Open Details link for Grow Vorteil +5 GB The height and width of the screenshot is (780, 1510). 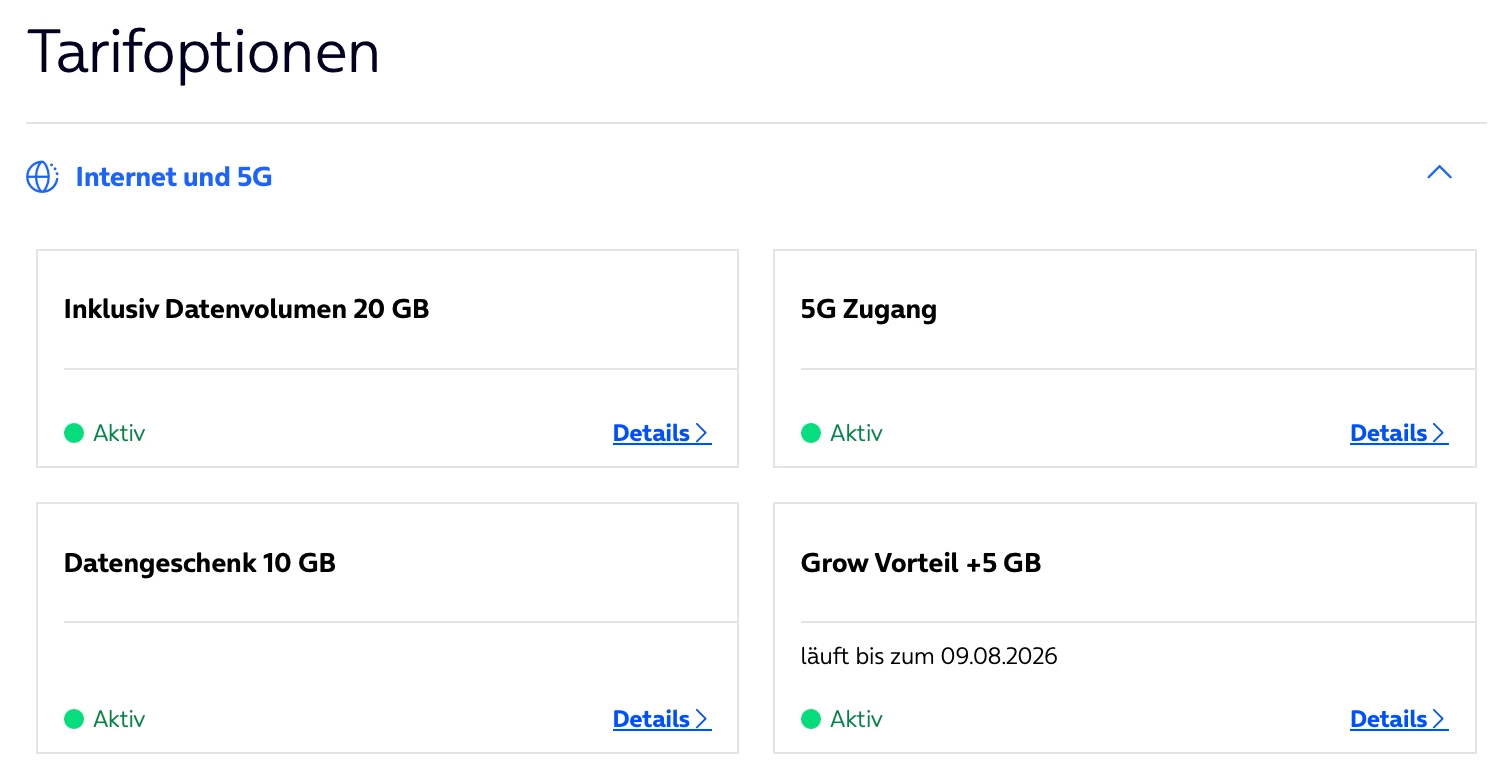pos(1389,719)
